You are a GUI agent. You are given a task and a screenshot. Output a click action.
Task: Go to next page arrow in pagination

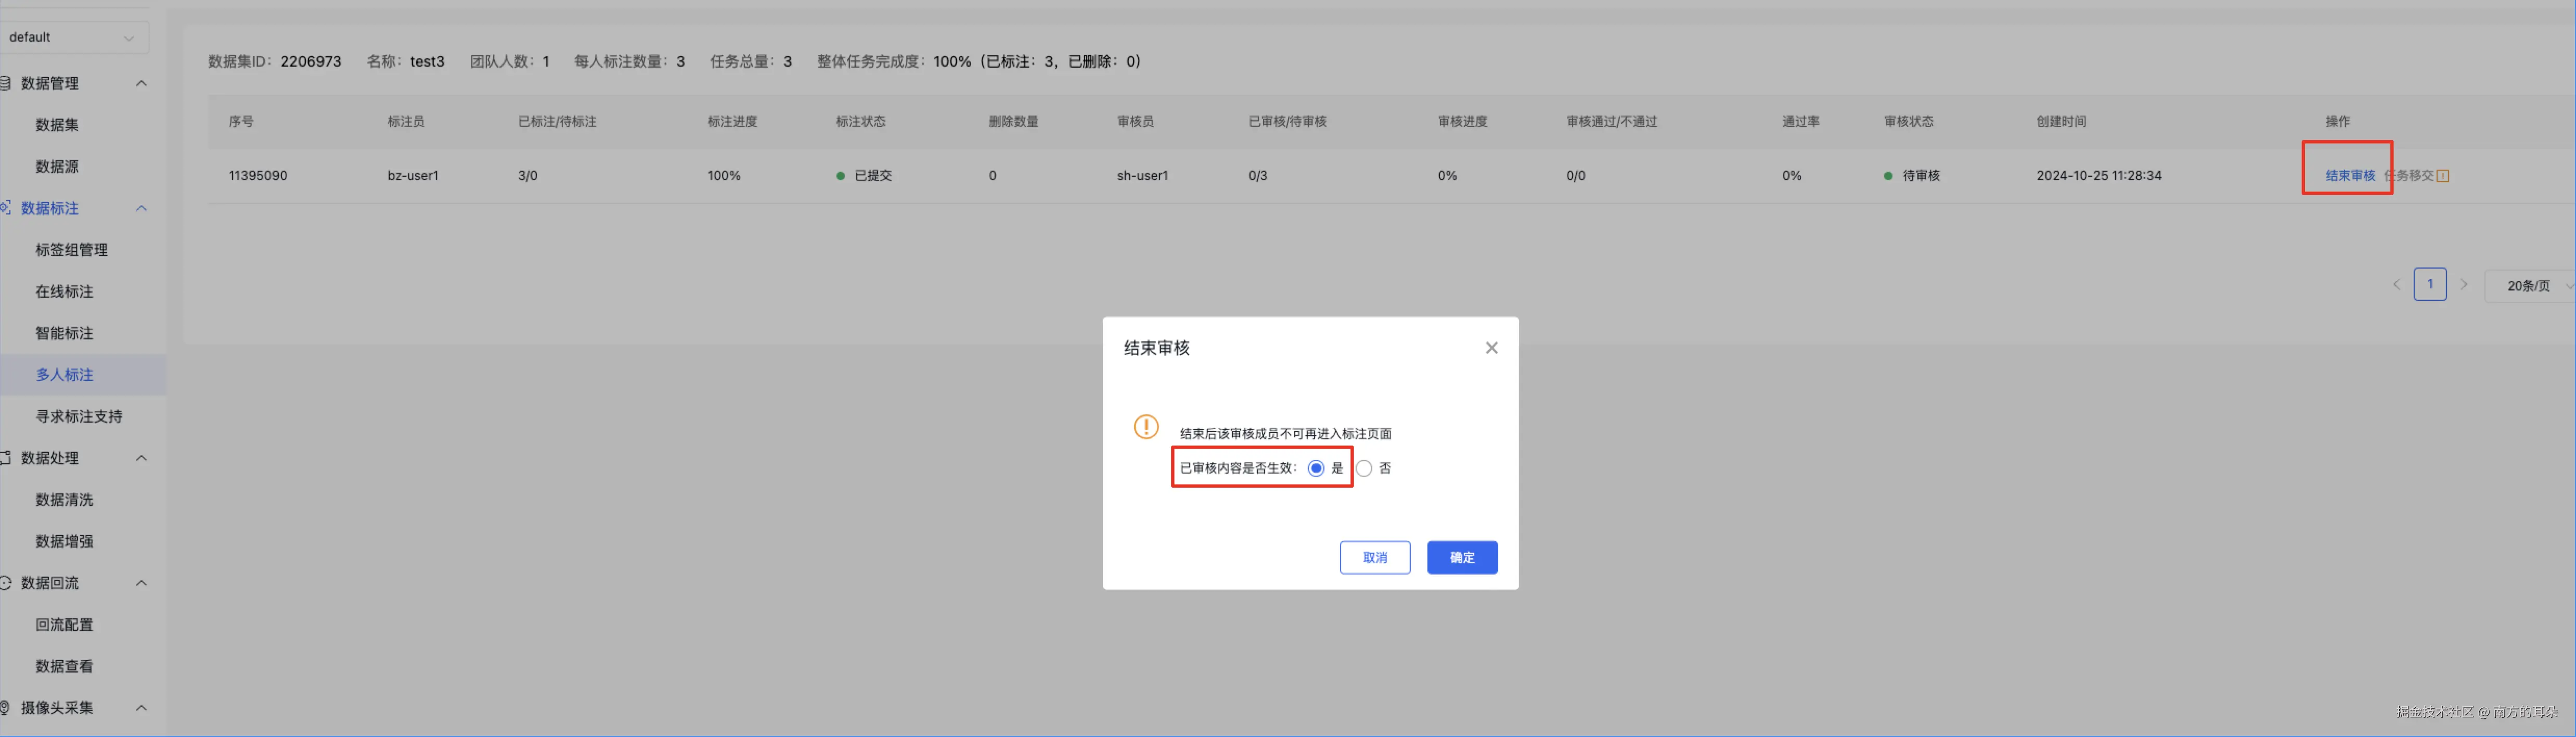(2464, 285)
